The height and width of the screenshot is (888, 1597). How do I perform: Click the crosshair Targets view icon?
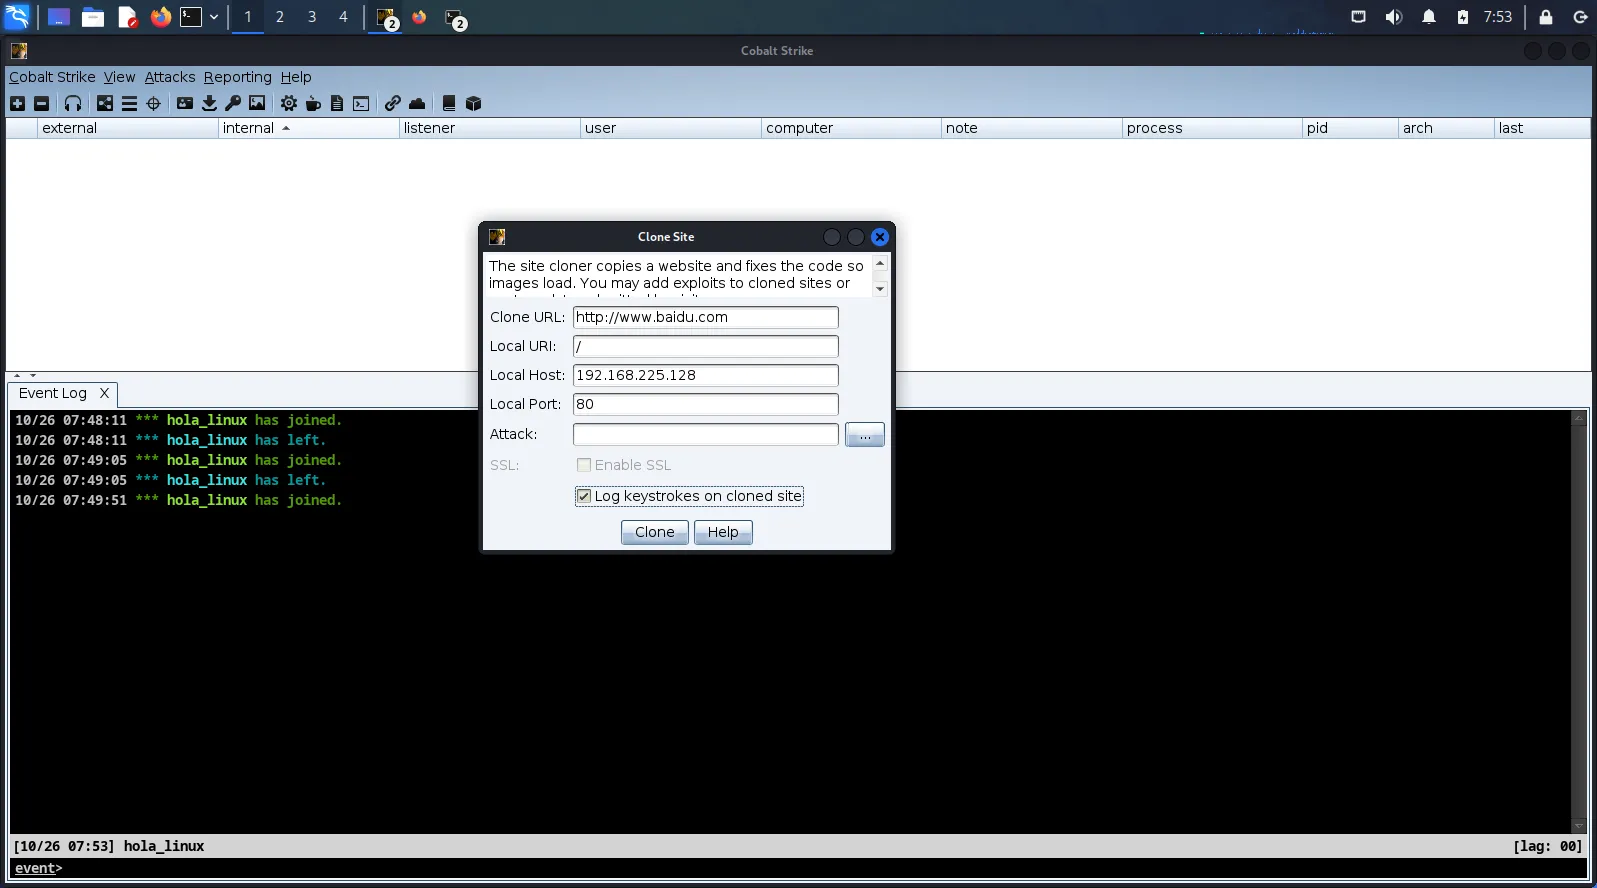point(153,103)
